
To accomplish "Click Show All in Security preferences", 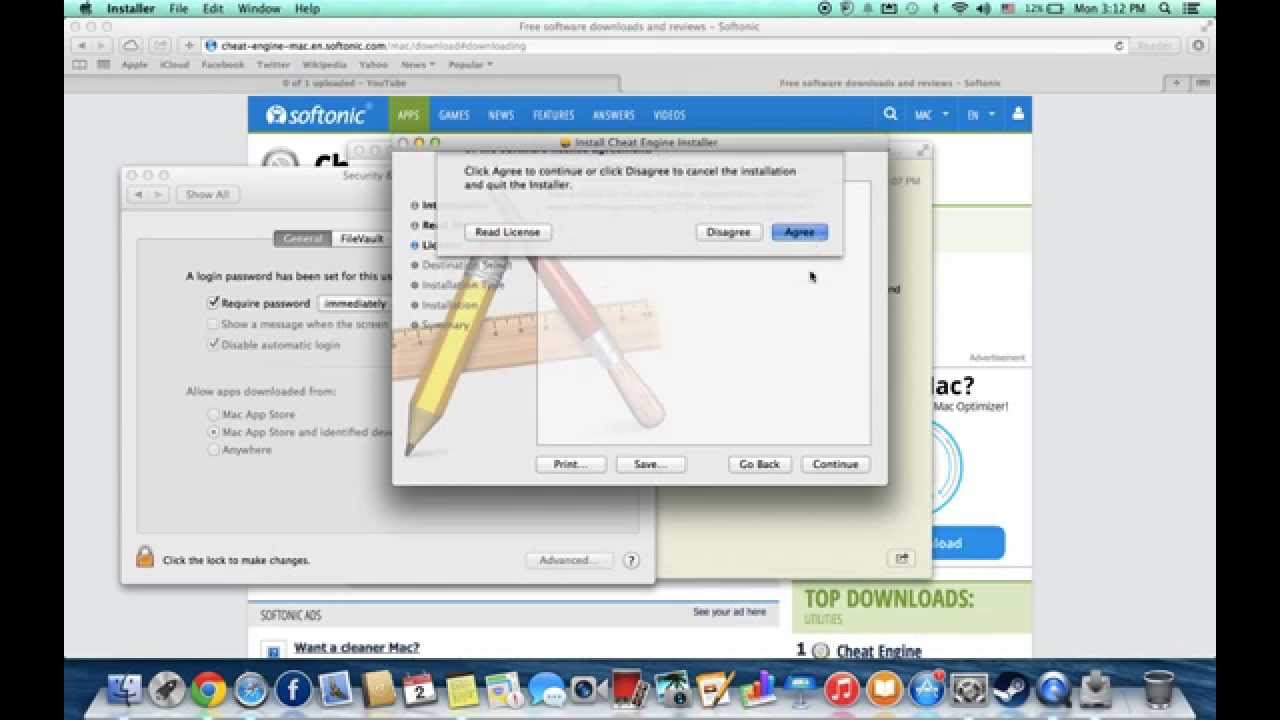I will [207, 194].
